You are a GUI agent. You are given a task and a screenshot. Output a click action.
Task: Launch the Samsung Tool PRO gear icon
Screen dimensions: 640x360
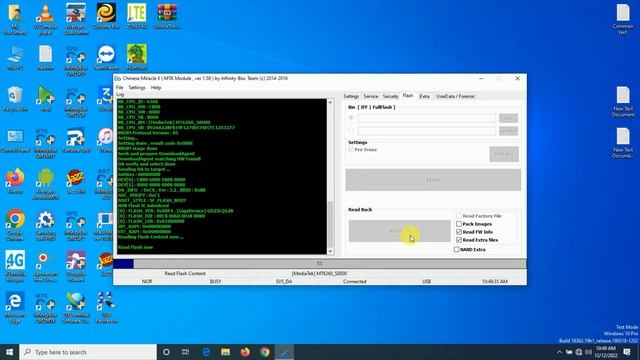[45, 225]
